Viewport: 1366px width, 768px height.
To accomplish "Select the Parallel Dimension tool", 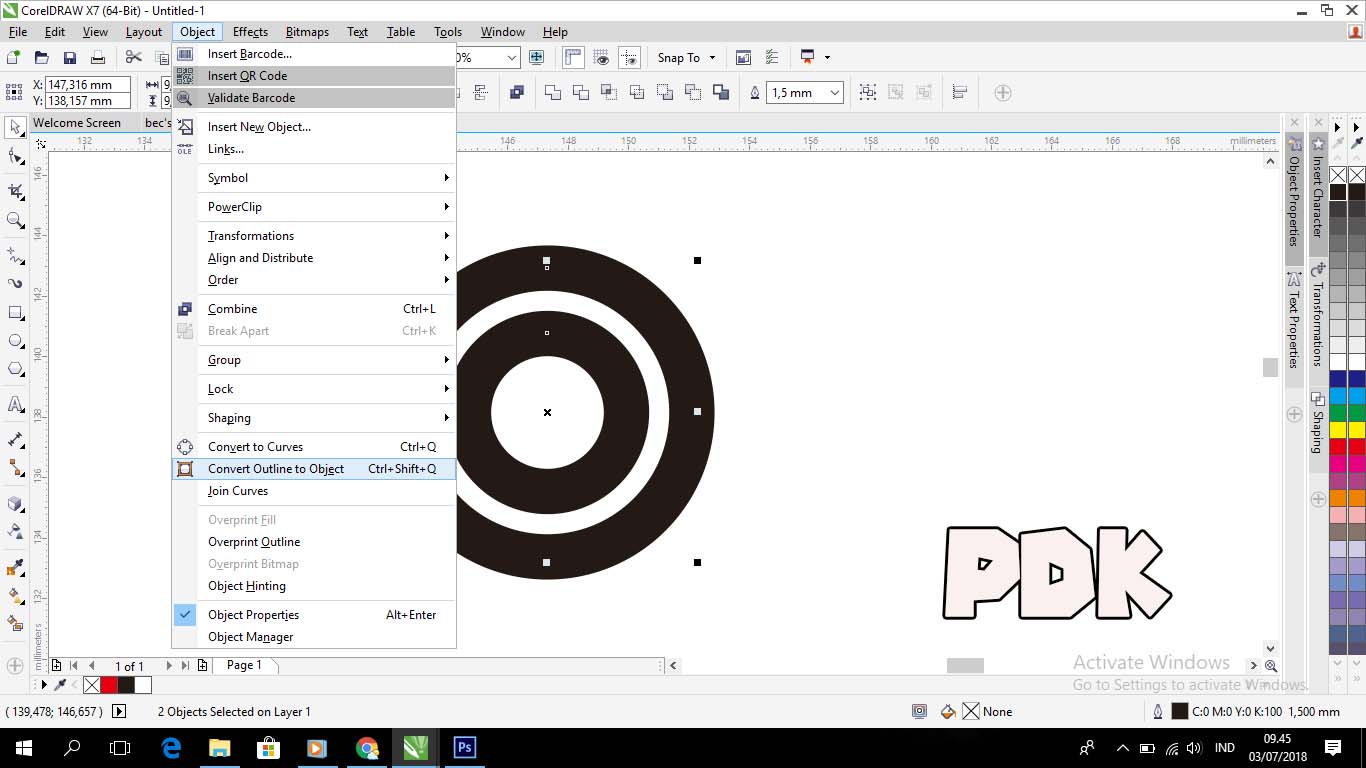I will [x=15, y=439].
